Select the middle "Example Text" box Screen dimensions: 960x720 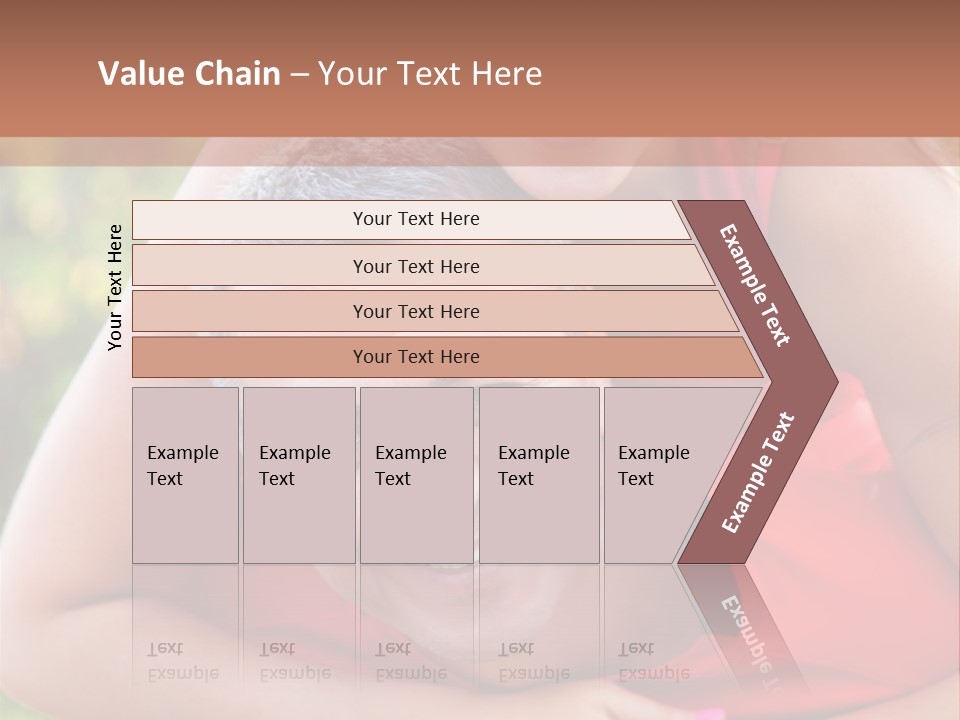(x=415, y=466)
